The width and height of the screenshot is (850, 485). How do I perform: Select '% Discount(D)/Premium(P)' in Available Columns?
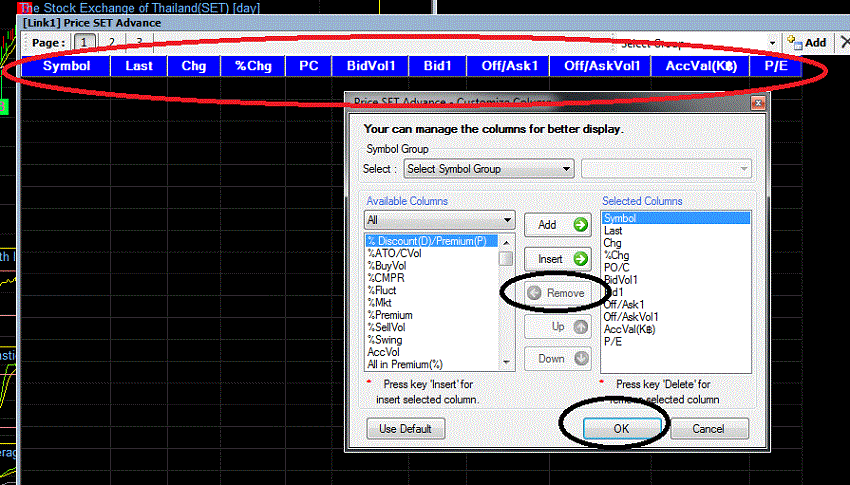[432, 241]
